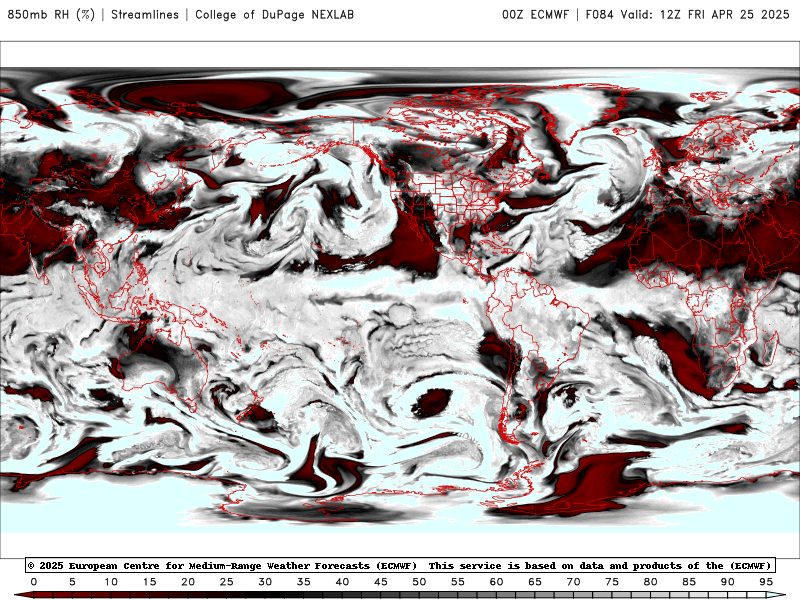
Task: Click the "850mb RH (%)" title text
Action: (51, 14)
